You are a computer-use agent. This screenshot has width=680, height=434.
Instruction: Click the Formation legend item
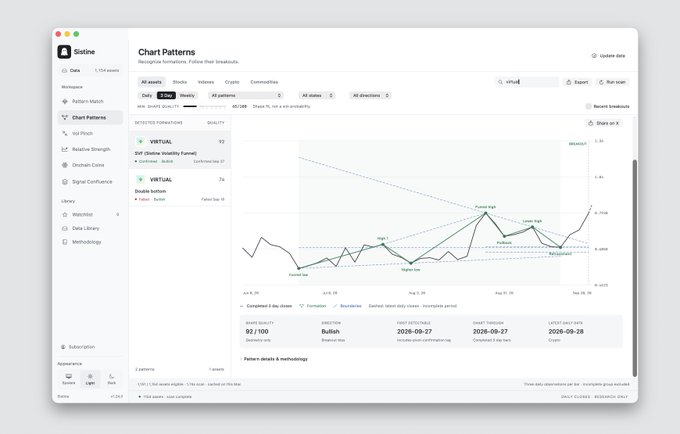[x=312, y=306]
